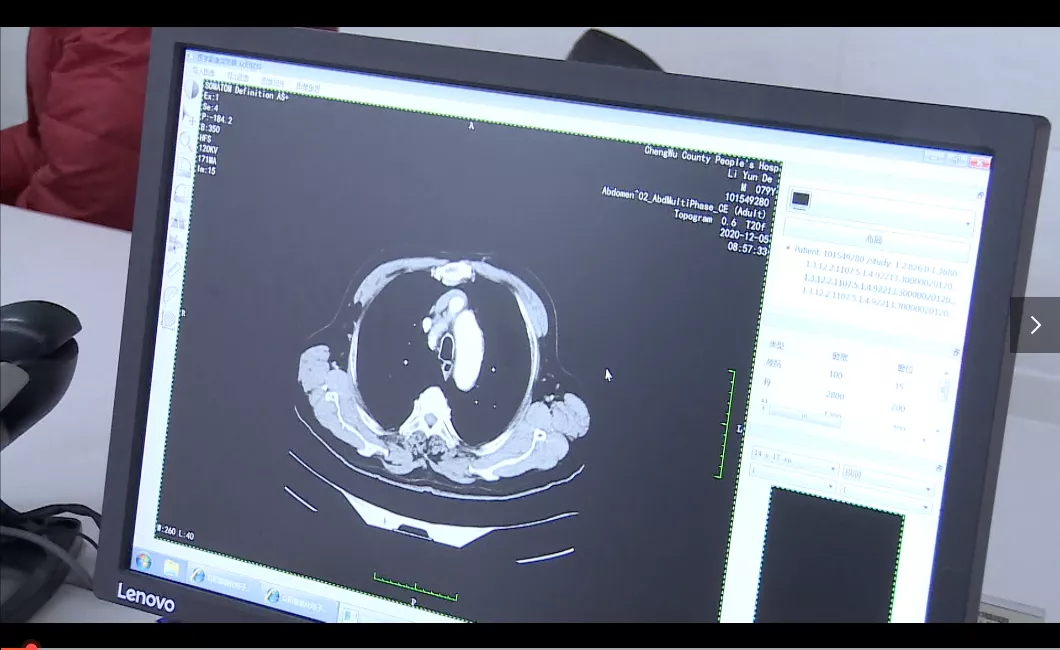Select the 'Patient: 101549280 /Study' tree row
Image resolution: width=1060 pixels, height=650 pixels.
tap(875, 260)
